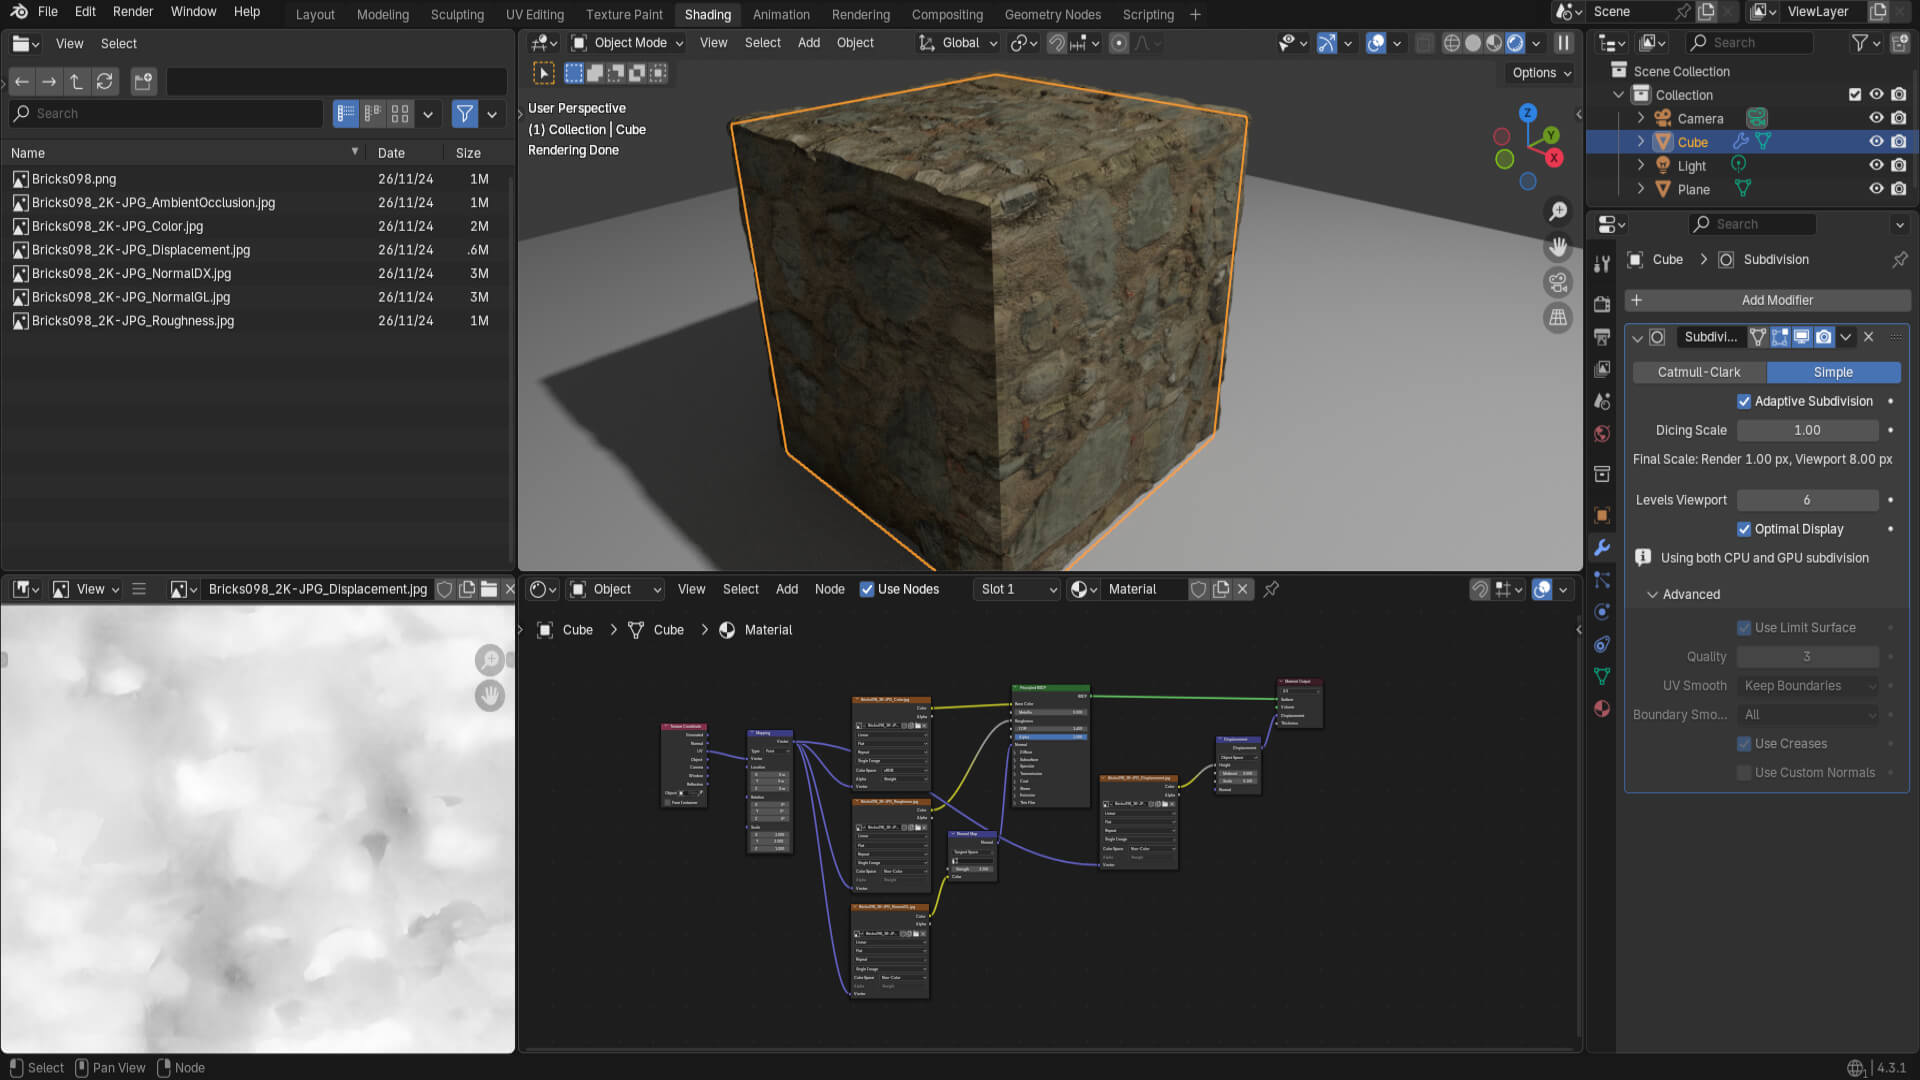The height and width of the screenshot is (1080, 1920).
Task: Switch to rendered viewport shading mode
Action: tap(1516, 43)
